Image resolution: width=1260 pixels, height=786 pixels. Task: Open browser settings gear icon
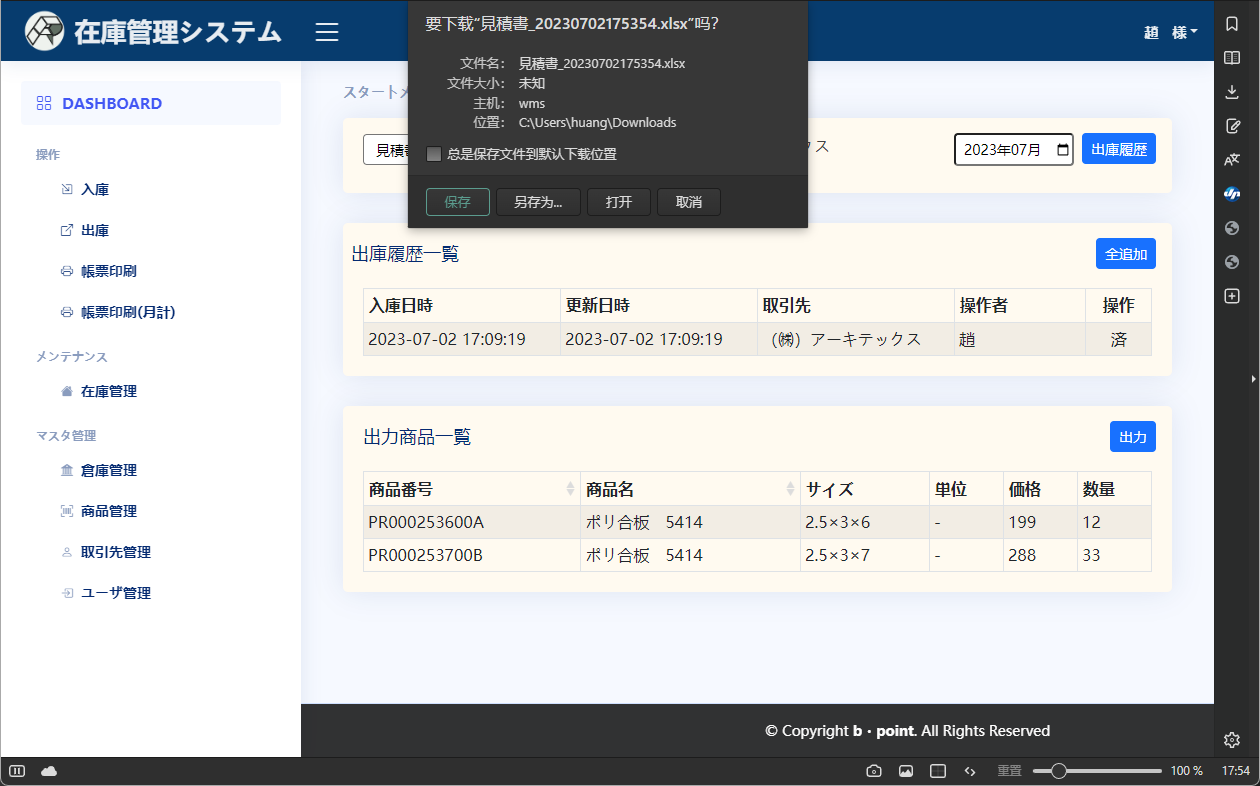tap(1232, 740)
